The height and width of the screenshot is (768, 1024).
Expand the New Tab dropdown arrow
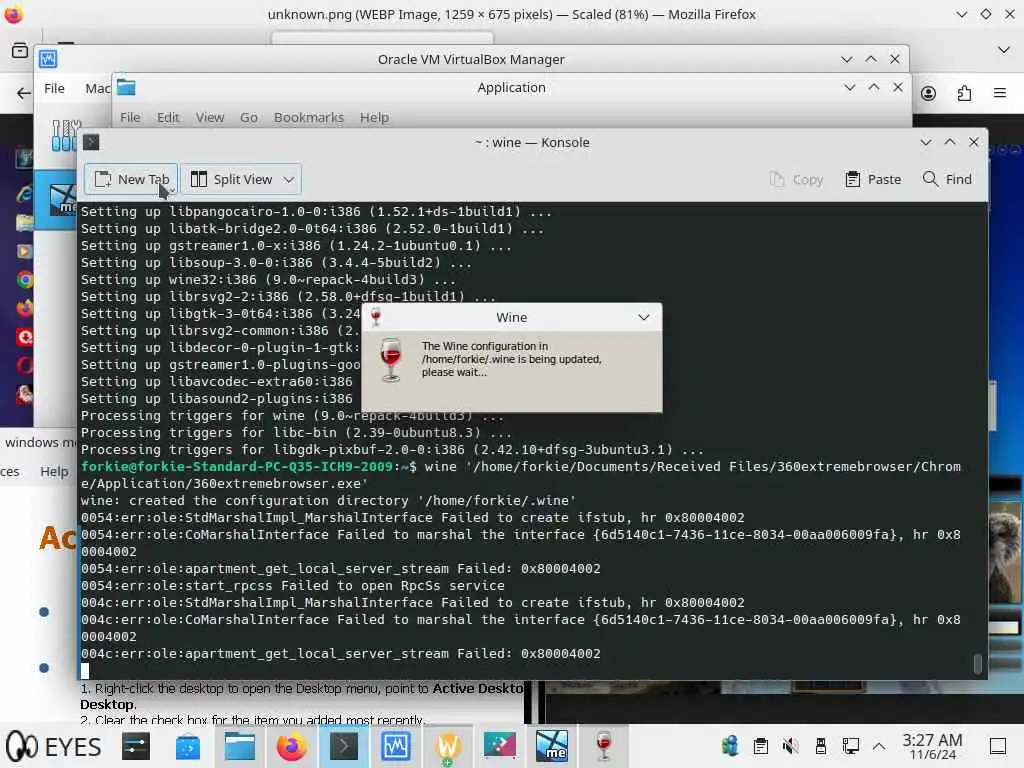coord(172,191)
